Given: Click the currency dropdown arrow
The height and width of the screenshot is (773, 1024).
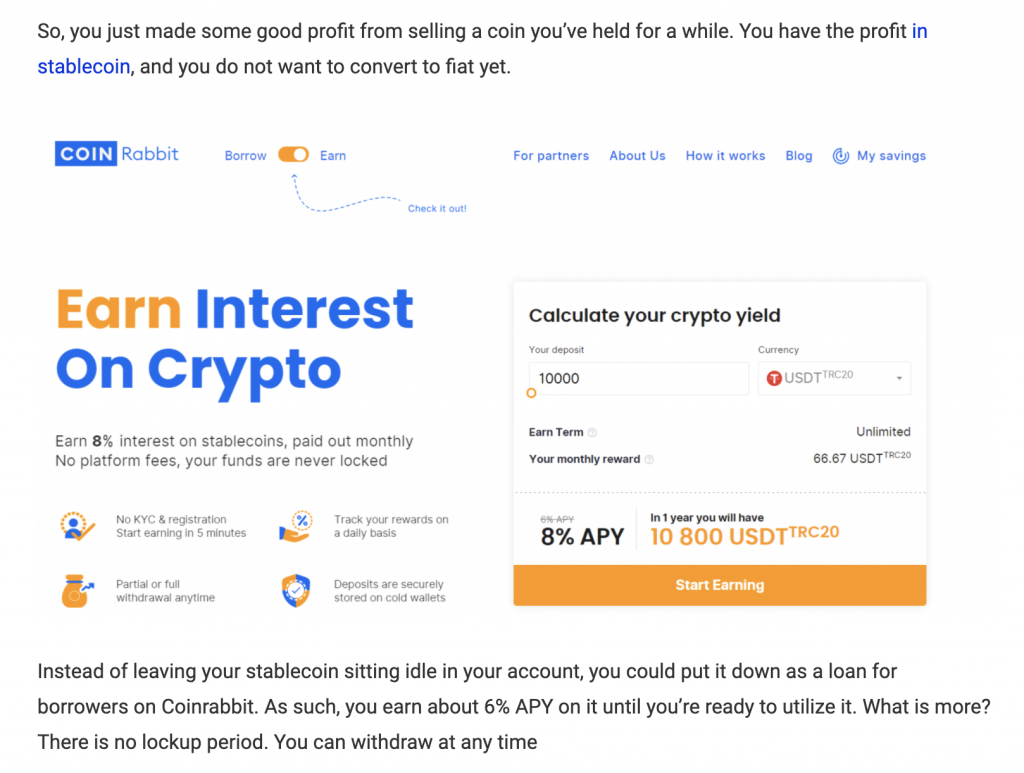Looking at the screenshot, I should click(899, 379).
